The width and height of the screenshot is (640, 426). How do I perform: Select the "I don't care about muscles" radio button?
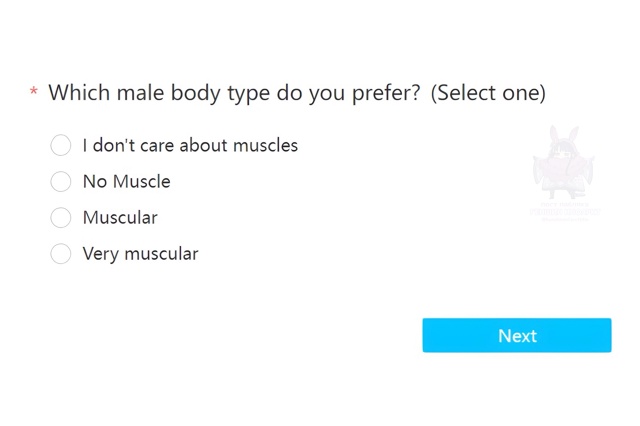[60, 145]
